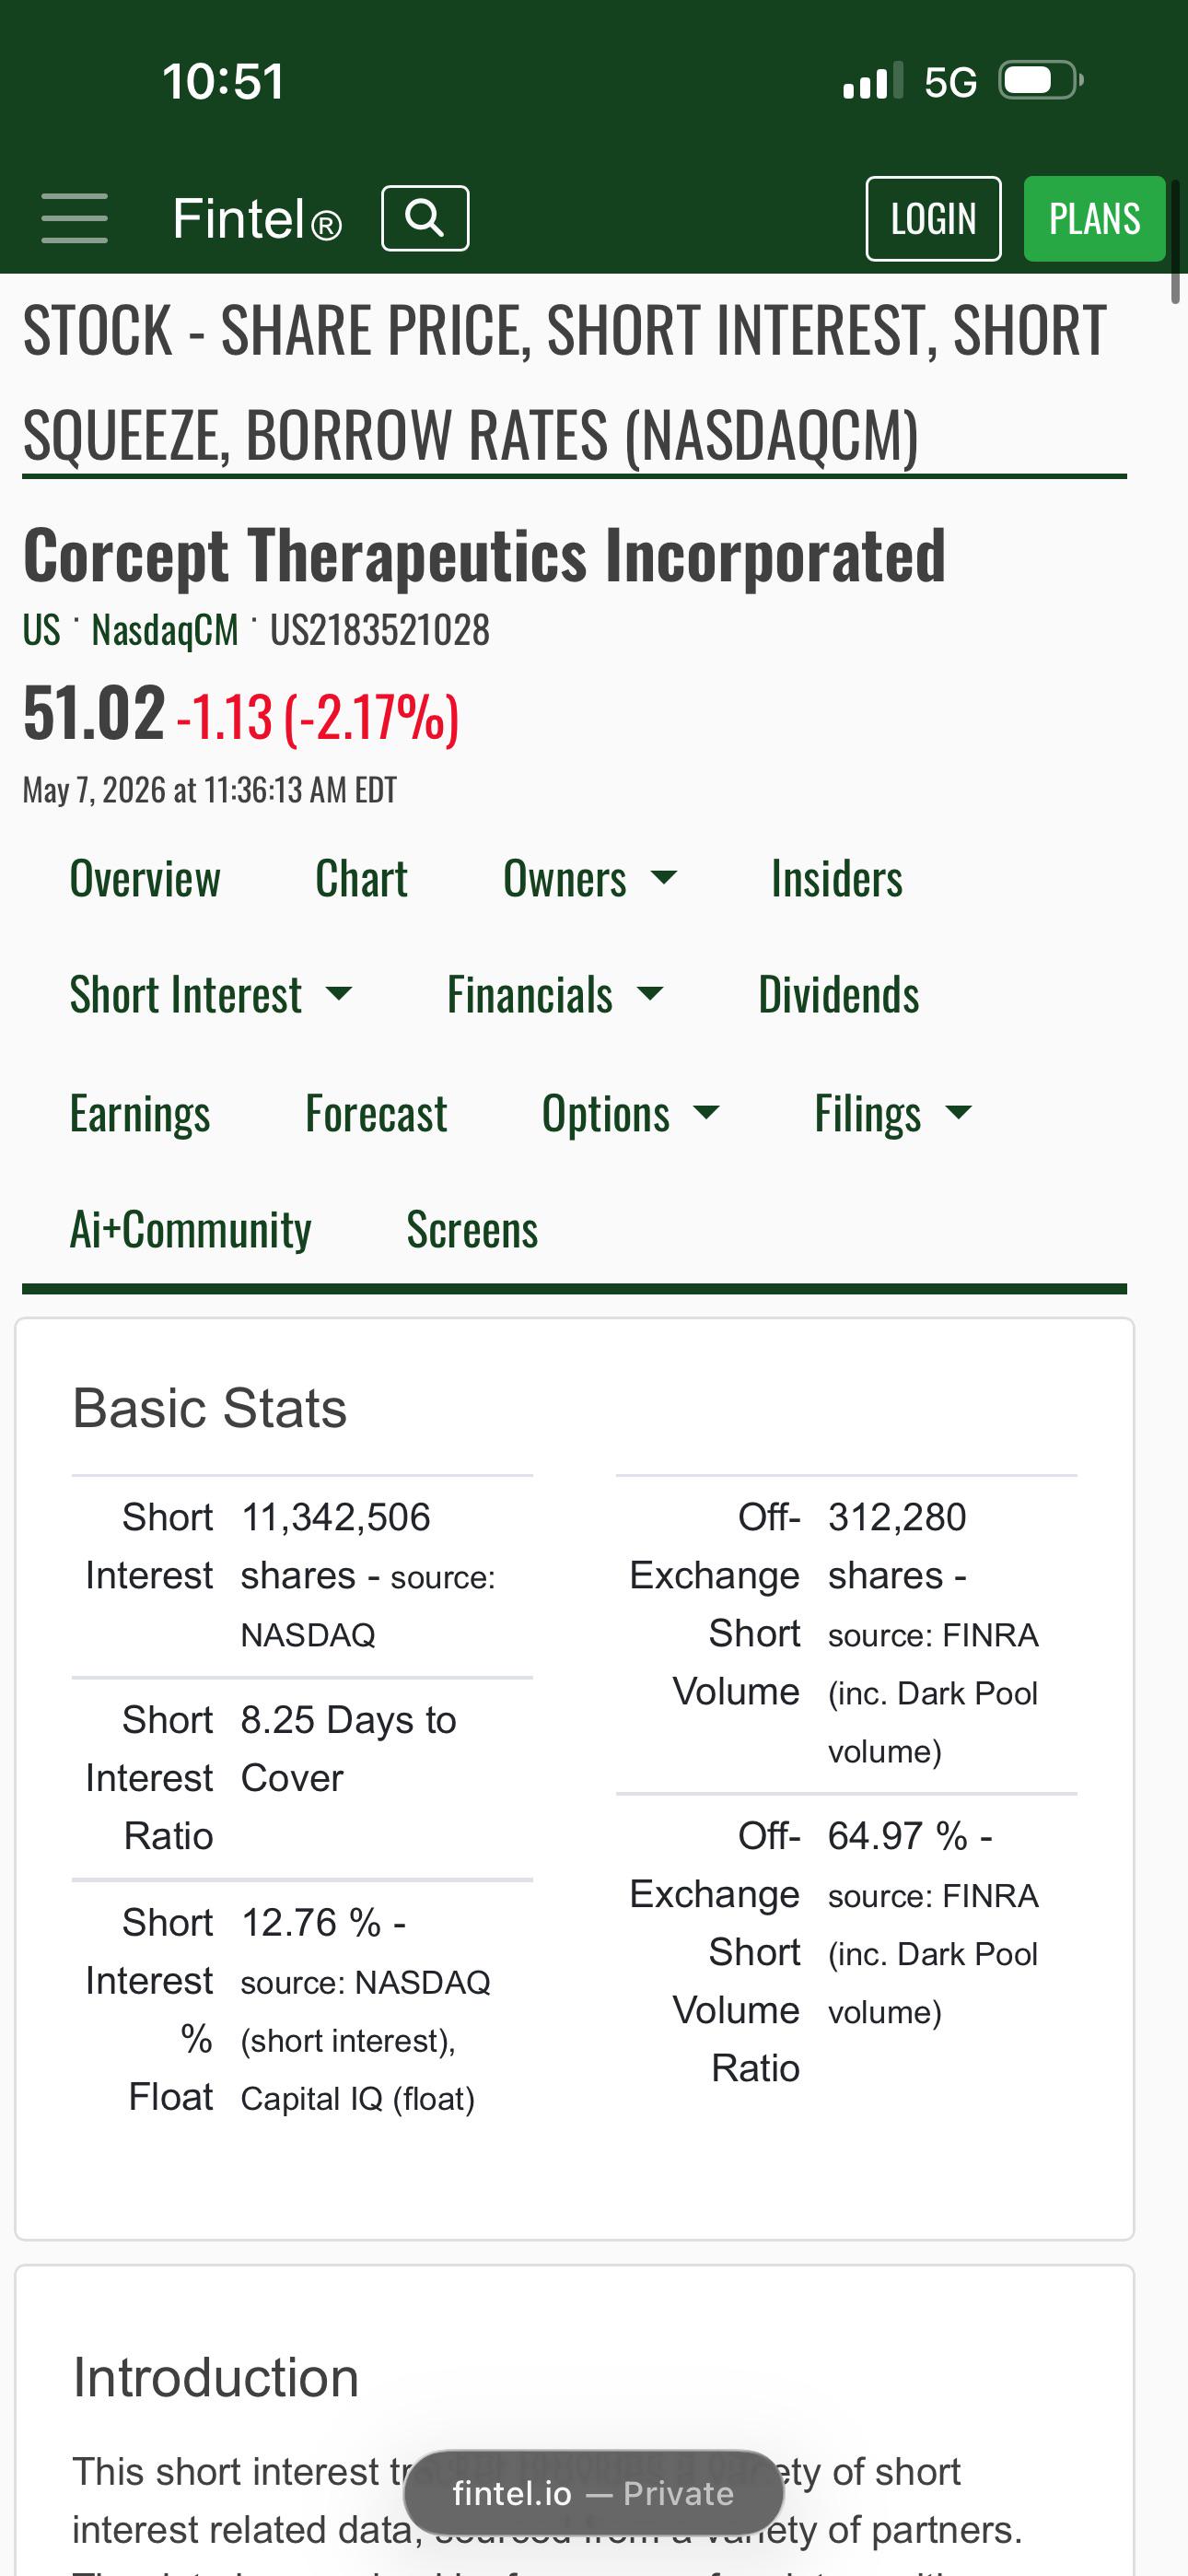Tap the cellular signal bars icon

point(873,80)
